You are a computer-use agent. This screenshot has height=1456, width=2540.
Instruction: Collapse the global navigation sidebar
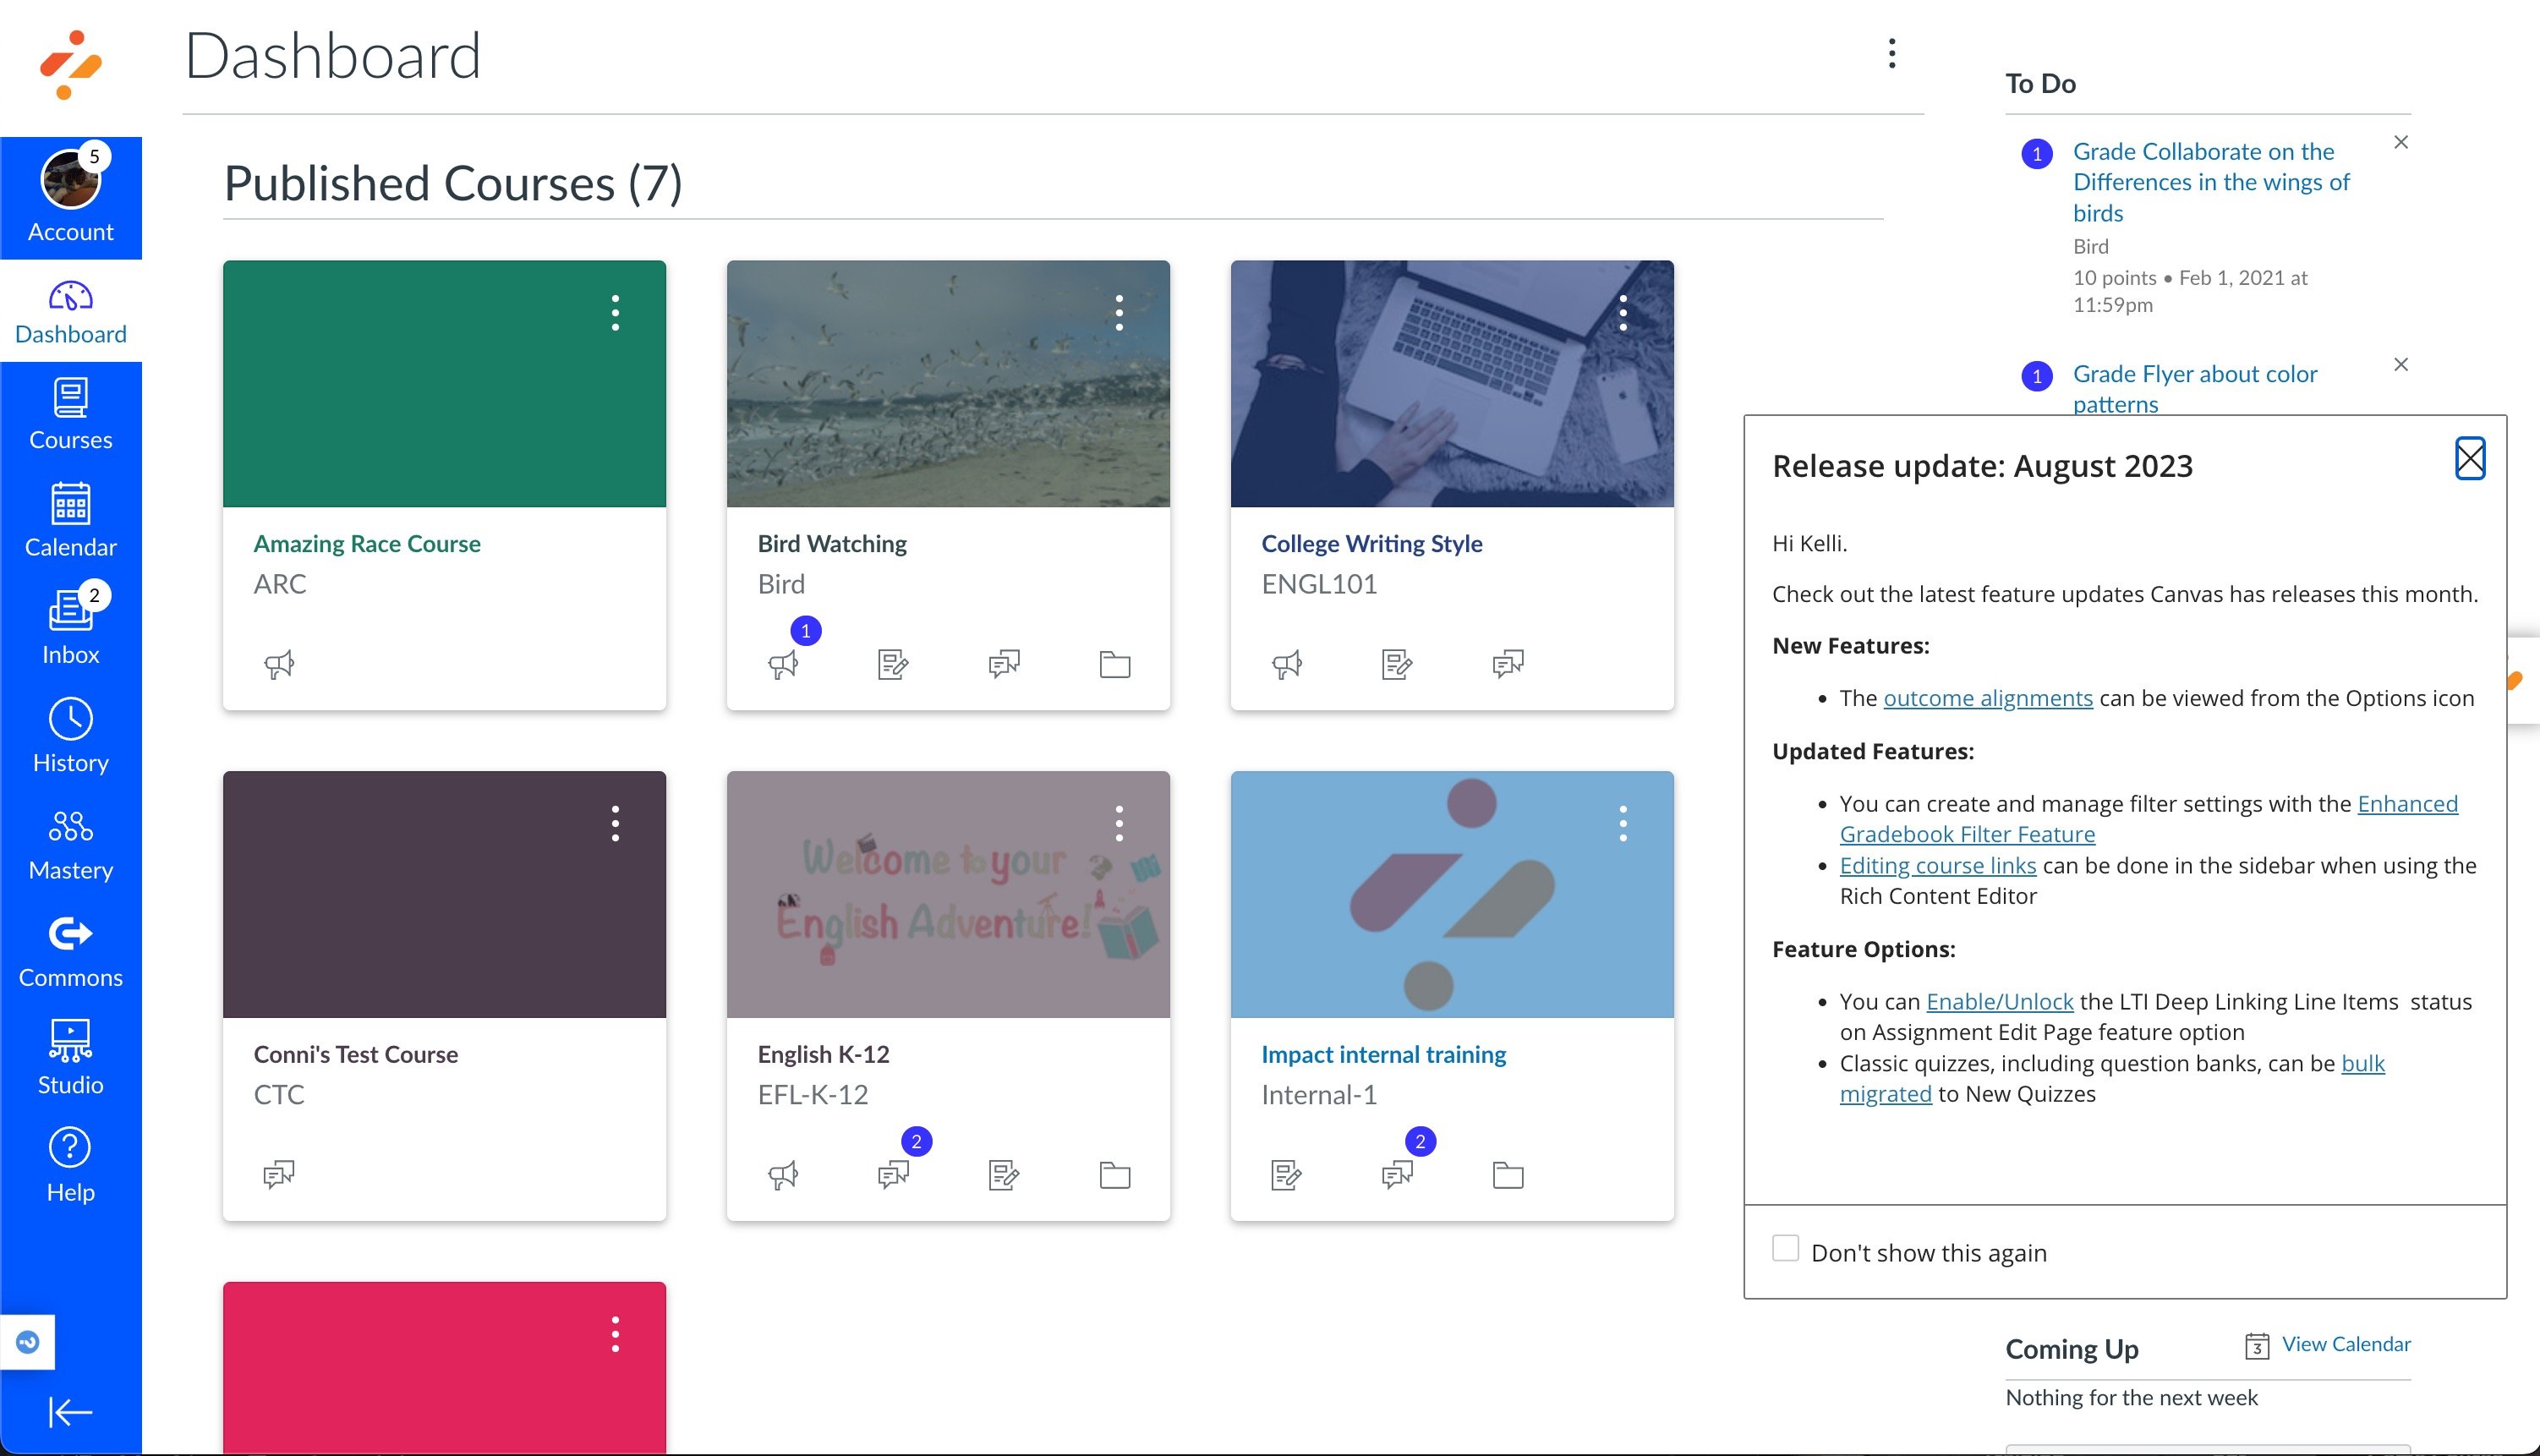click(70, 1412)
